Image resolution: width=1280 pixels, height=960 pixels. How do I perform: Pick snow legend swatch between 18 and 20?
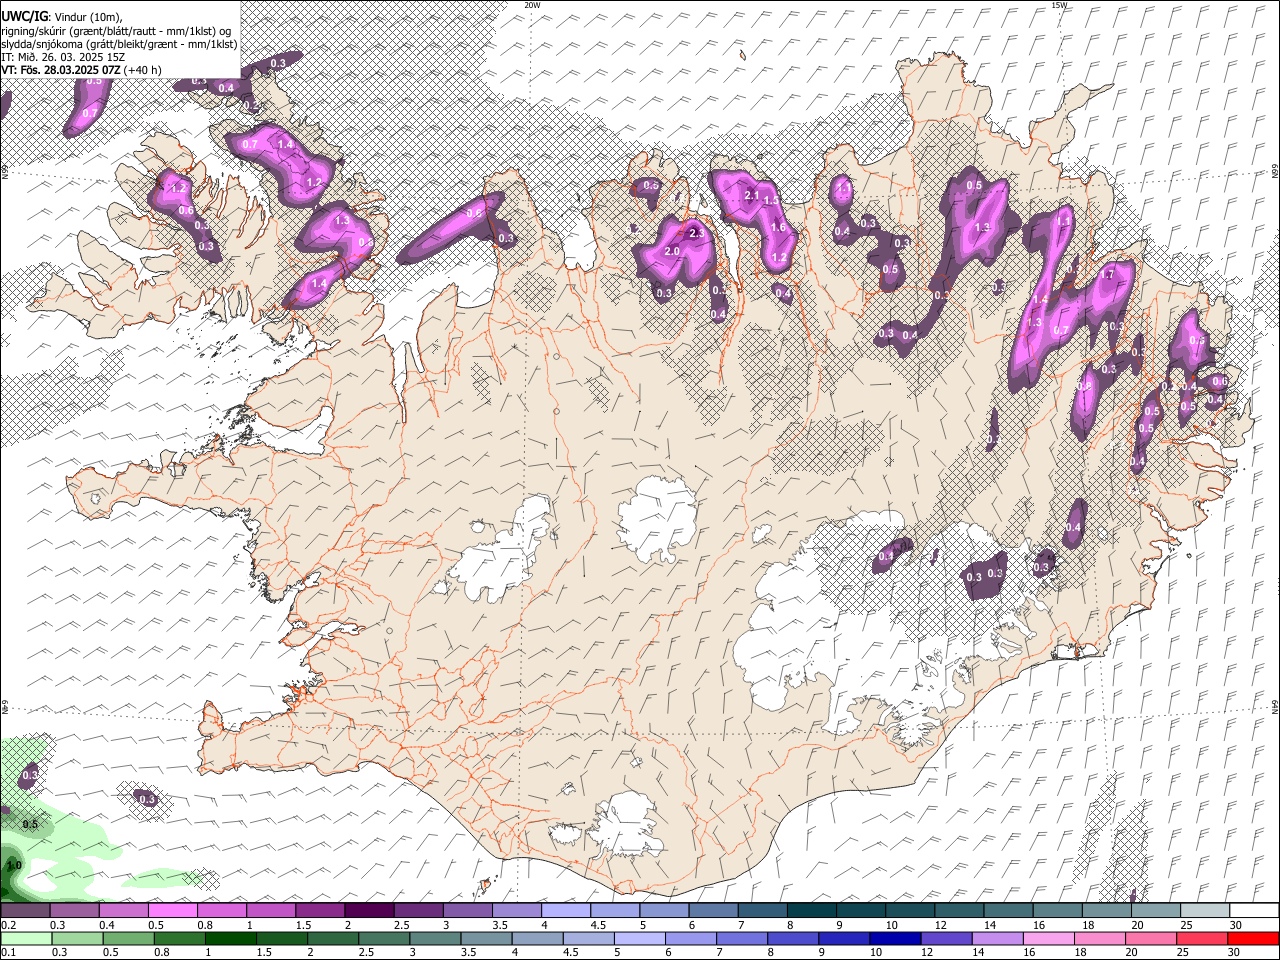pos(1106,910)
